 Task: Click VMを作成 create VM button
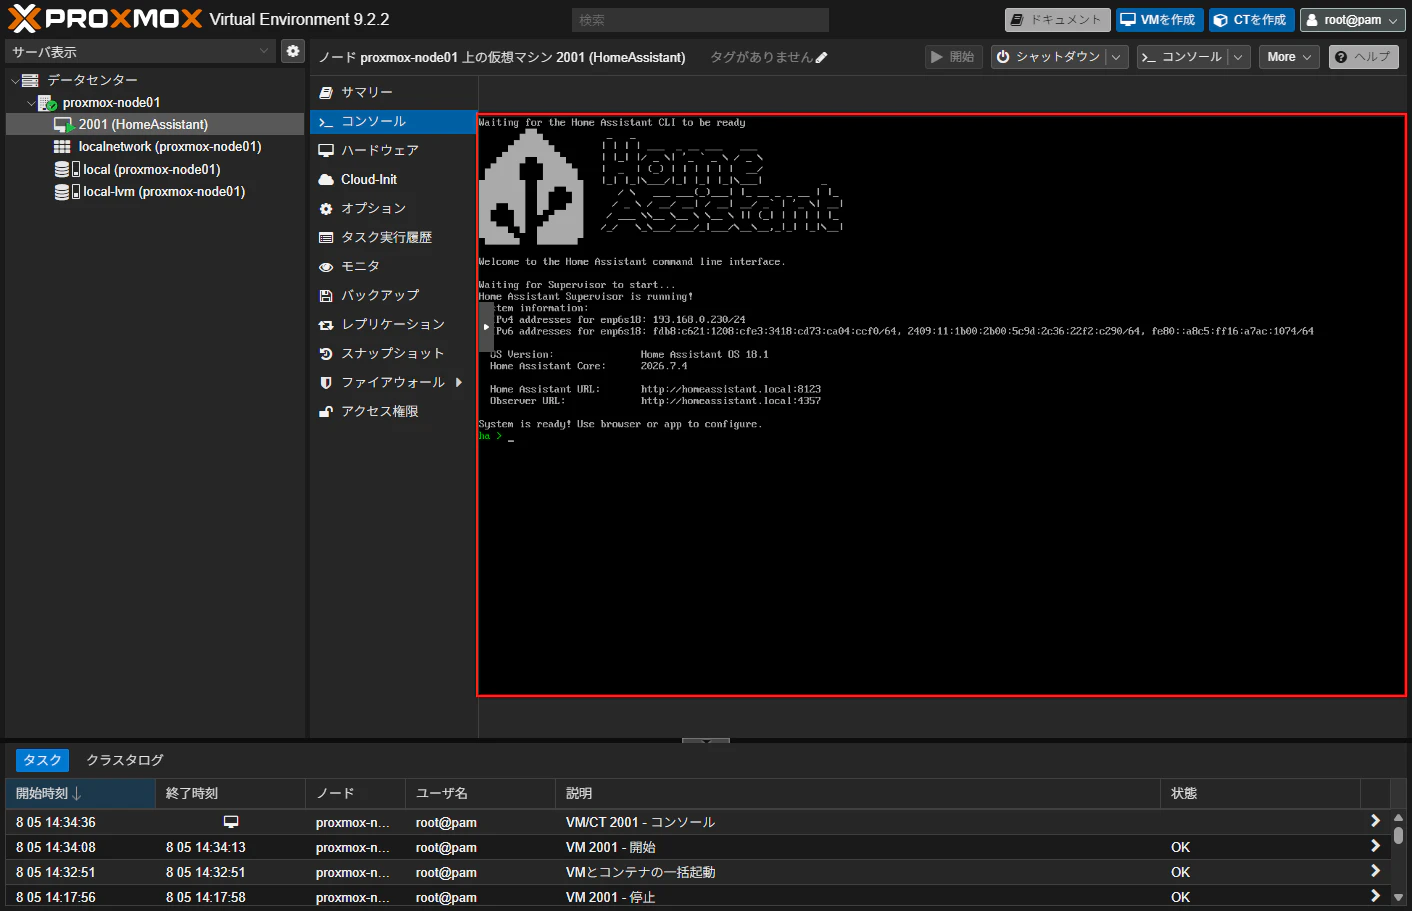click(1158, 20)
